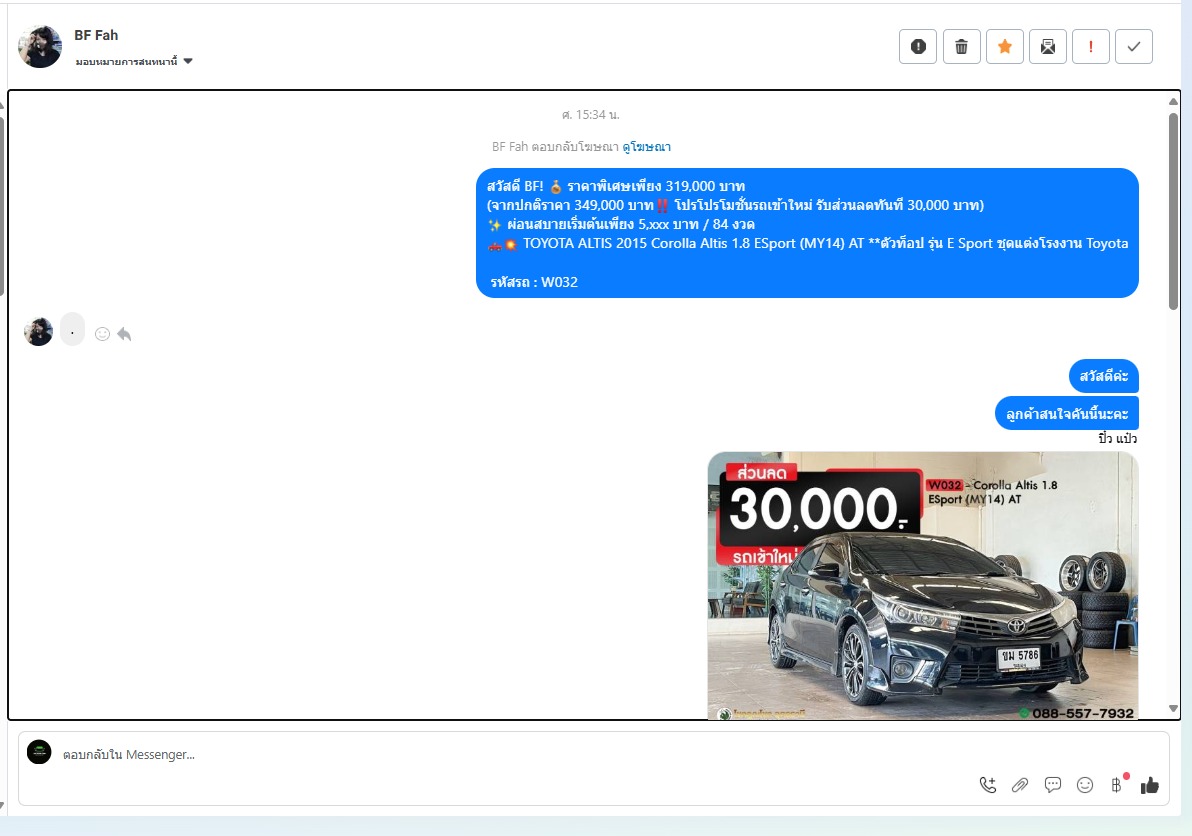The image size is (1192, 836).
Task: Attach a file with paperclip icon
Action: coord(1020,785)
